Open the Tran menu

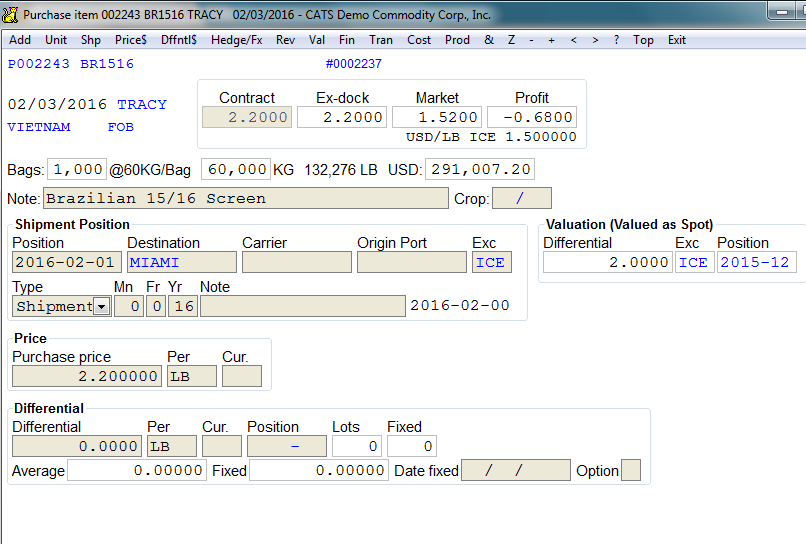[381, 40]
